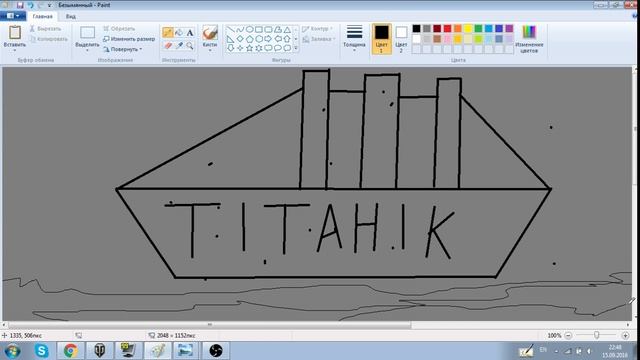Choose the Right arrow shape
The height and width of the screenshot is (360, 640).
pyautogui.click(x=268, y=39)
